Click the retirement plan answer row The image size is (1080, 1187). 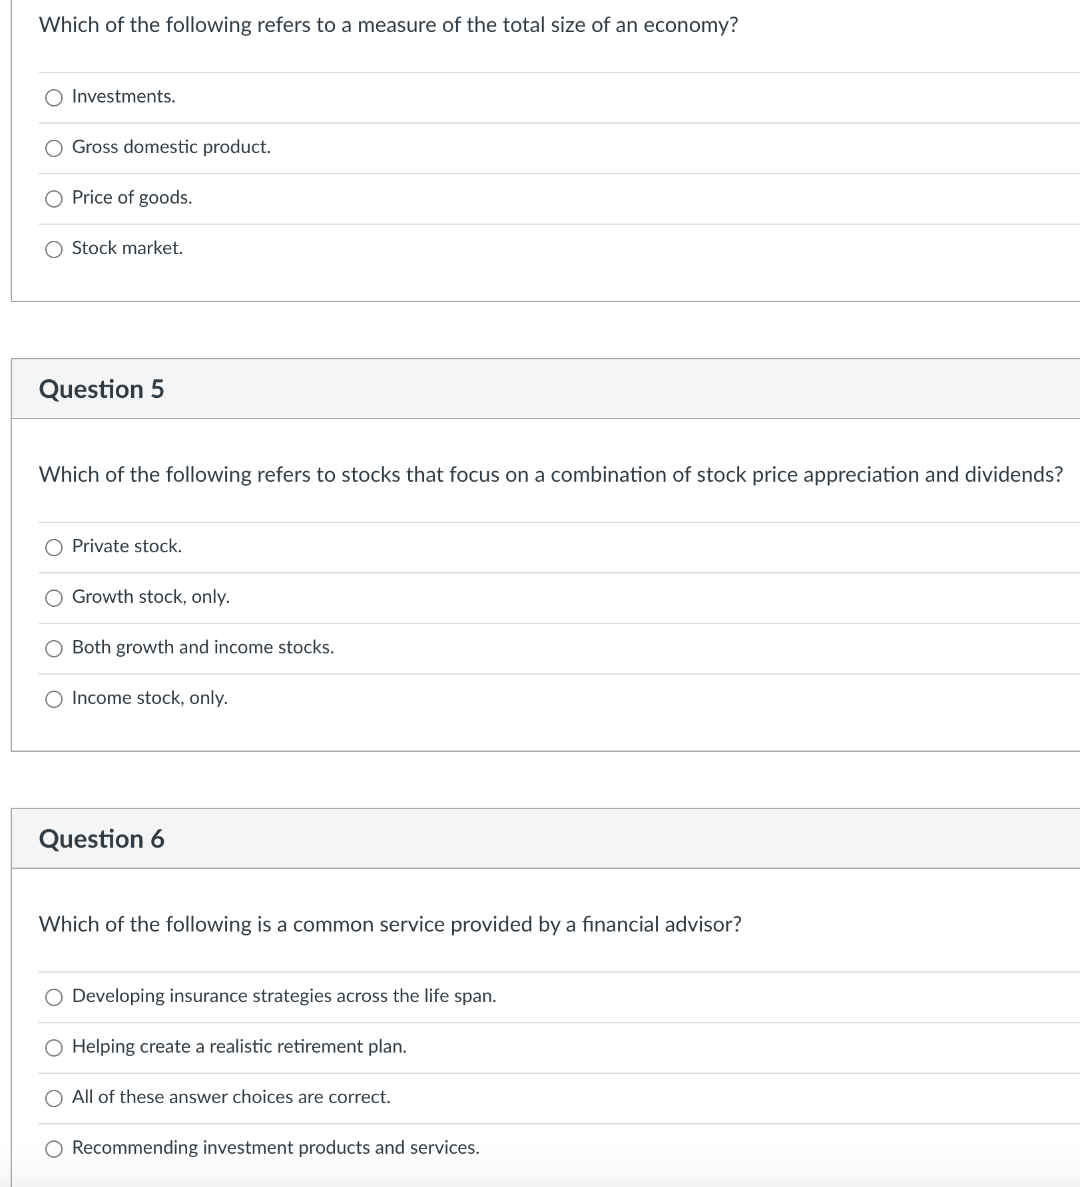[x=238, y=1046]
